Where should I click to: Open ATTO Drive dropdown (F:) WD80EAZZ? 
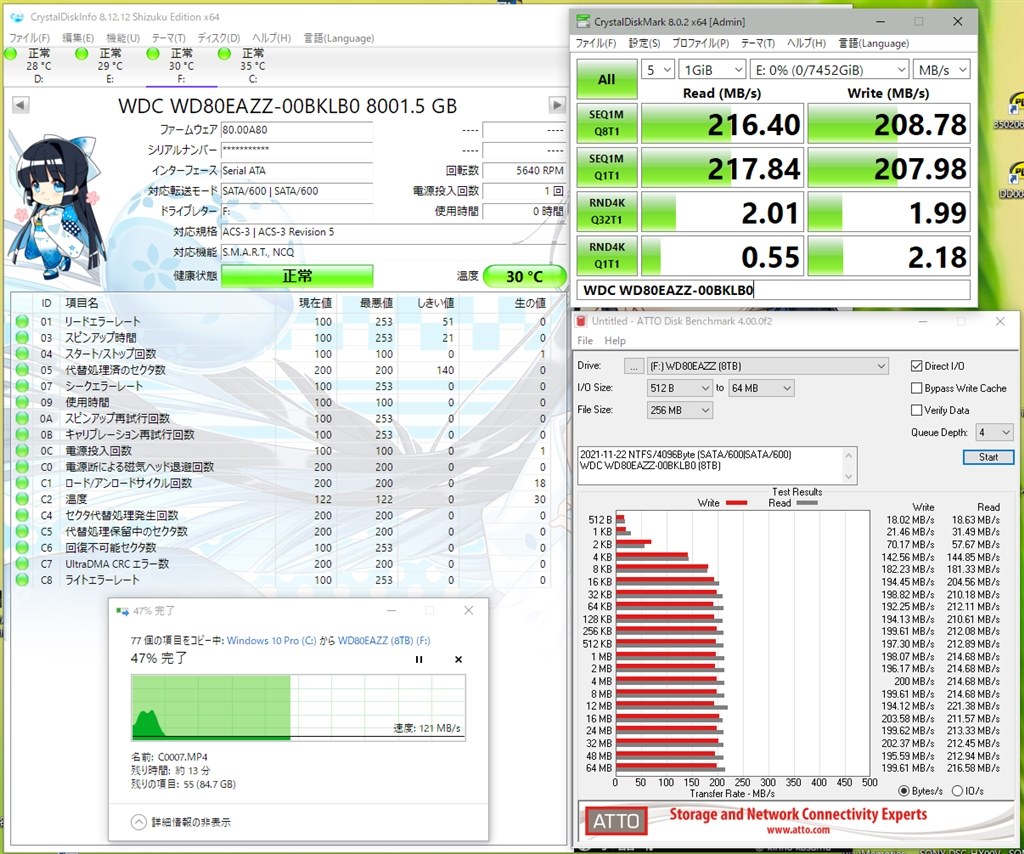pos(767,366)
